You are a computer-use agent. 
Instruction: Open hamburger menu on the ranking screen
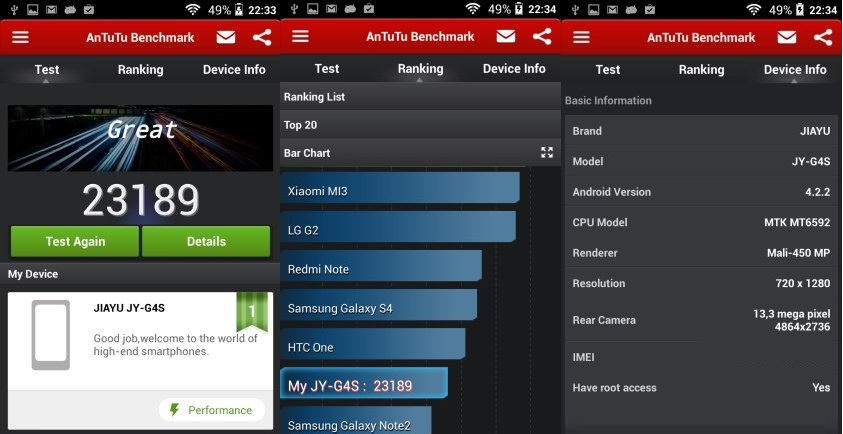coord(301,37)
